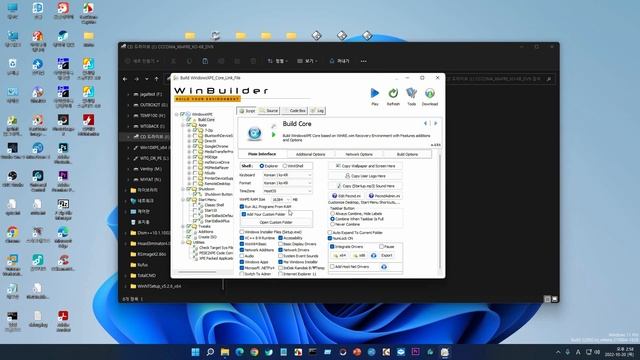Click the Build Core panel vertical scrollbar
640x360 pixels.
(440, 212)
